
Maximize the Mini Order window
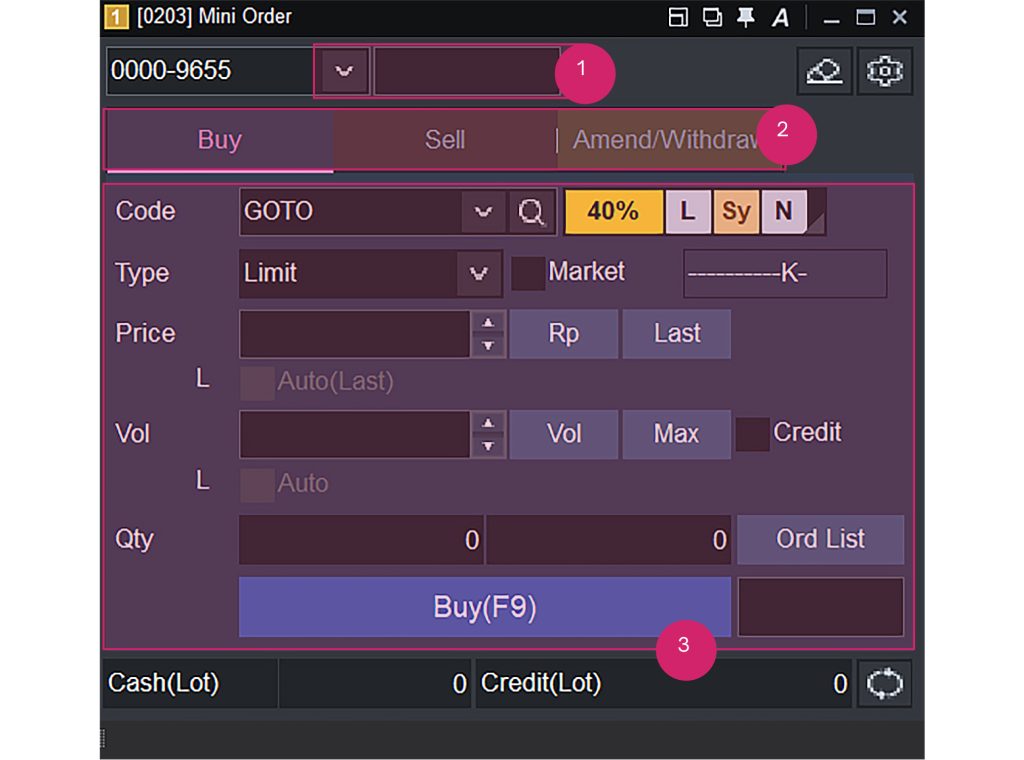click(865, 17)
